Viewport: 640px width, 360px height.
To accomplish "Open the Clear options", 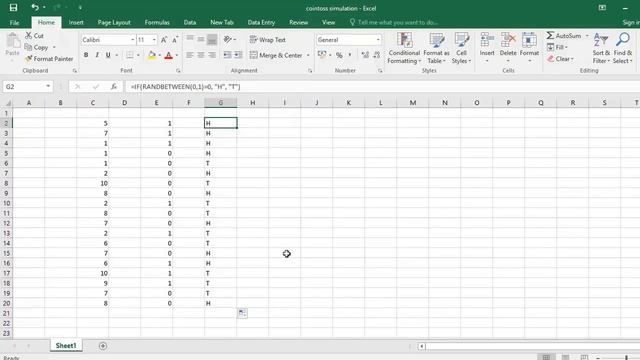I will coord(560,59).
